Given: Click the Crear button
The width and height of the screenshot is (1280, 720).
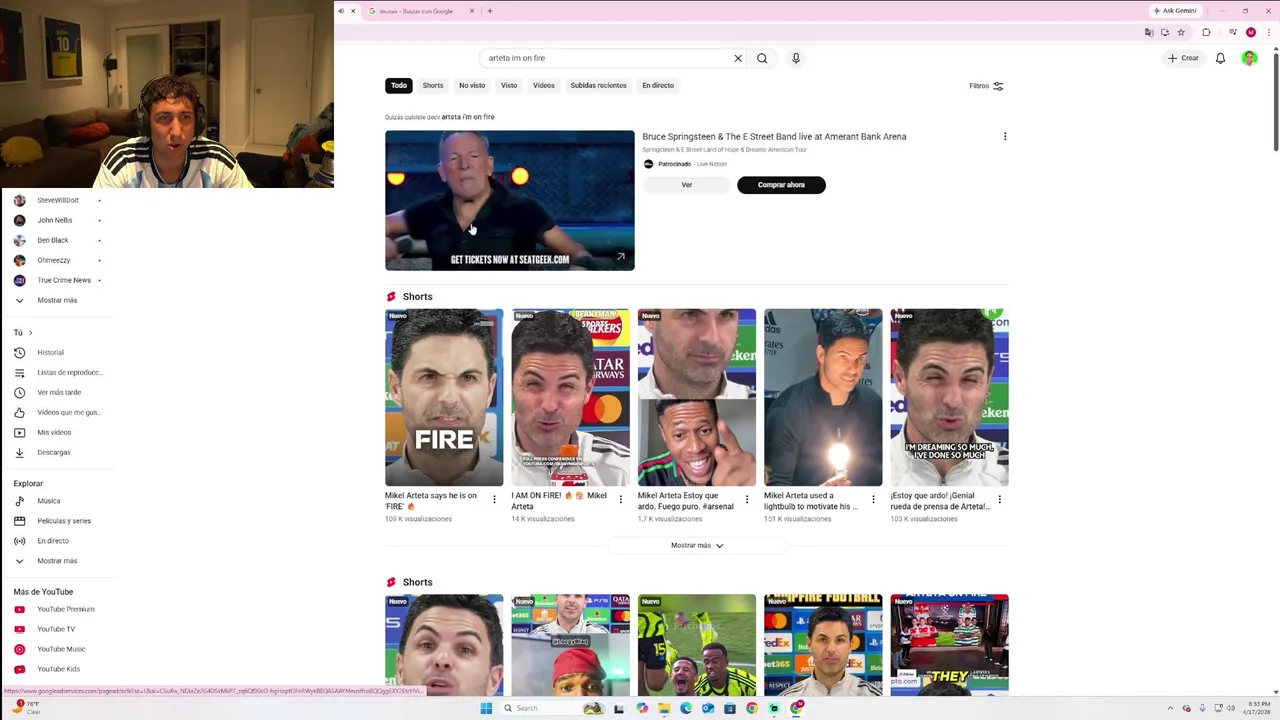Looking at the screenshot, I should pyautogui.click(x=1182, y=58).
